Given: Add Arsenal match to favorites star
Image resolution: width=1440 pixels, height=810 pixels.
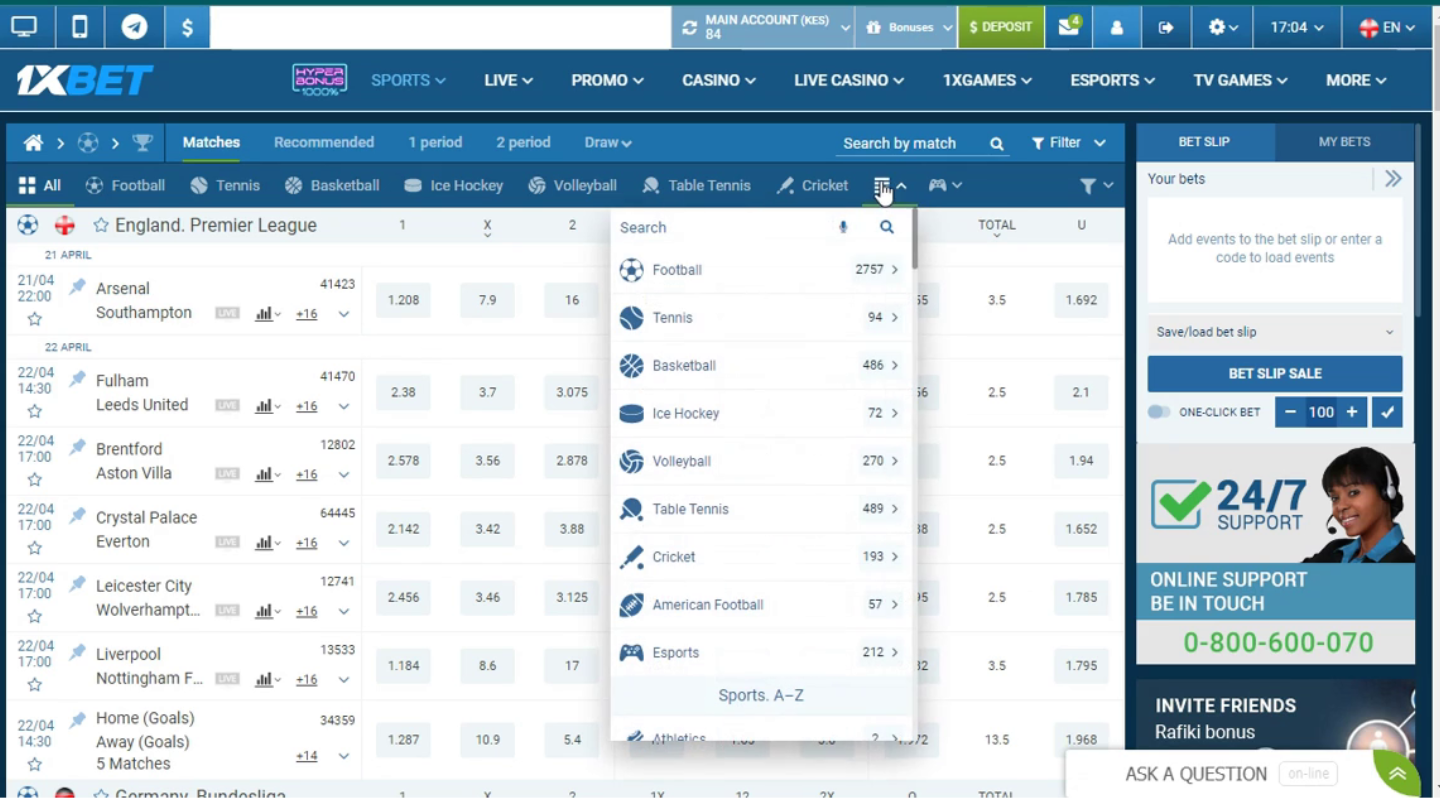Looking at the screenshot, I should point(35,319).
